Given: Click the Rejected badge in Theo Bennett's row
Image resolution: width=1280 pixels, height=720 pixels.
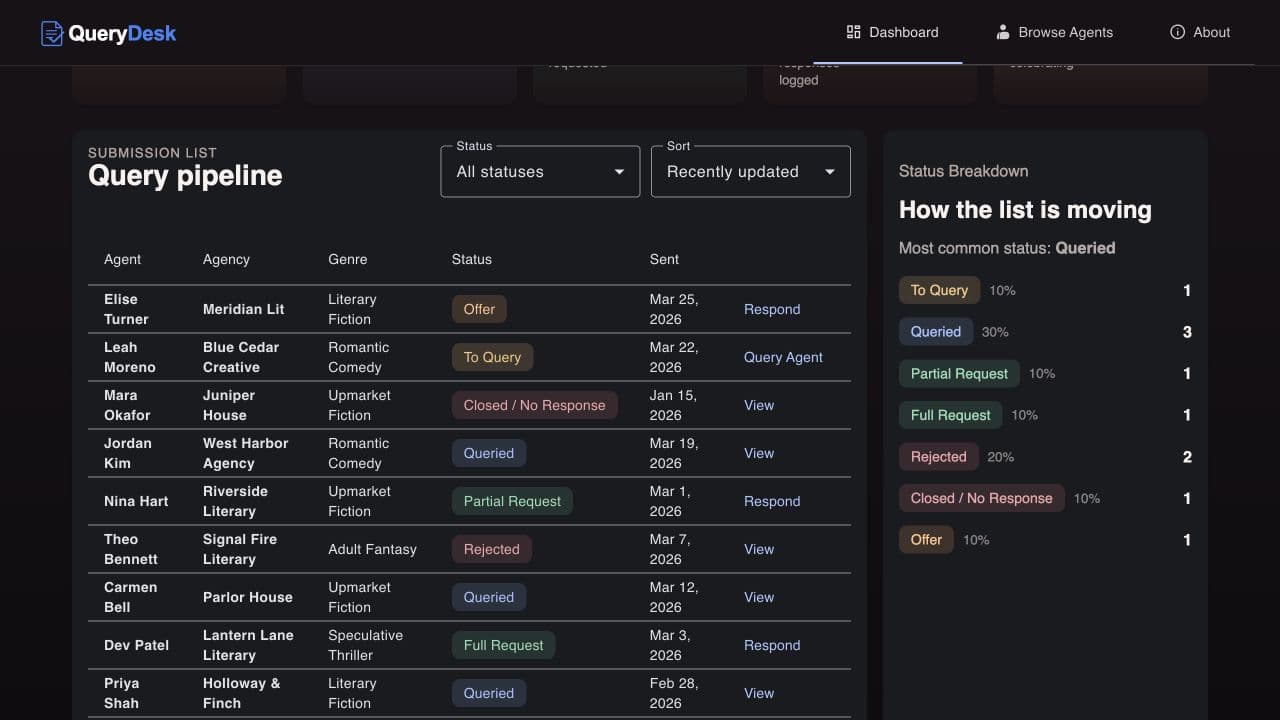Looking at the screenshot, I should [491, 549].
